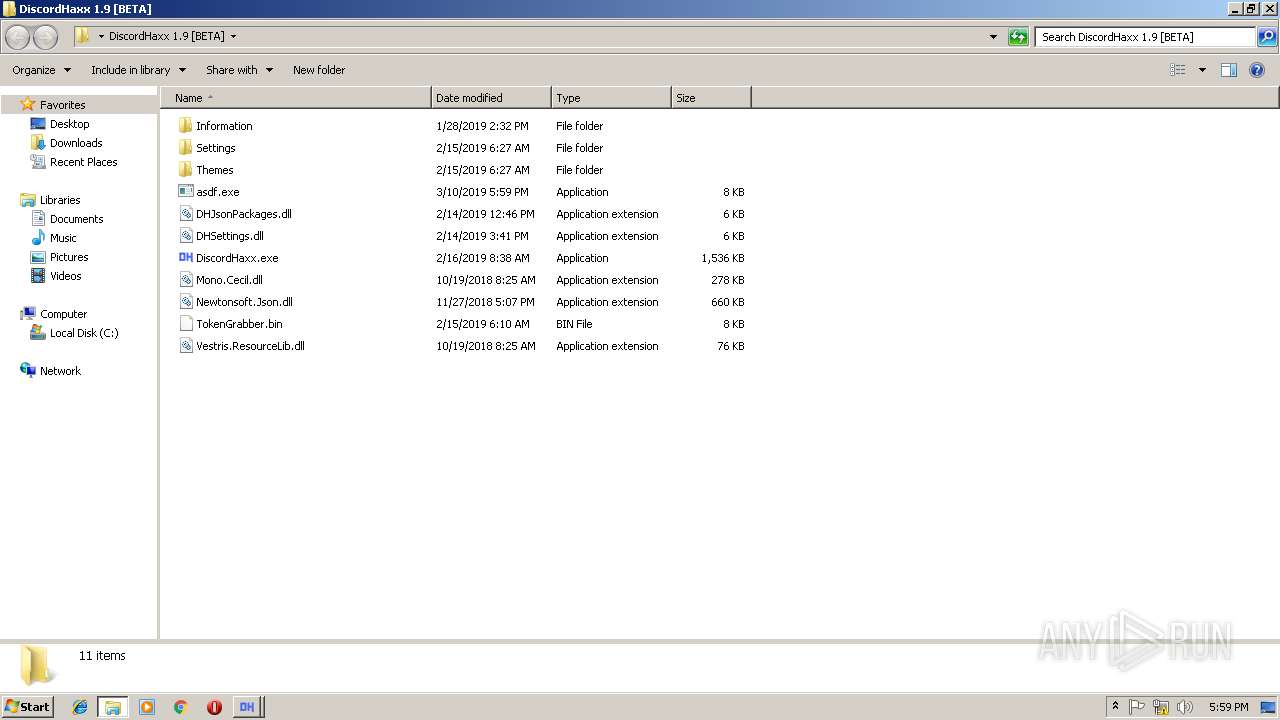Viewport: 1280px width, 720px height.
Task: Open the Pictures library
Action: (x=69, y=257)
